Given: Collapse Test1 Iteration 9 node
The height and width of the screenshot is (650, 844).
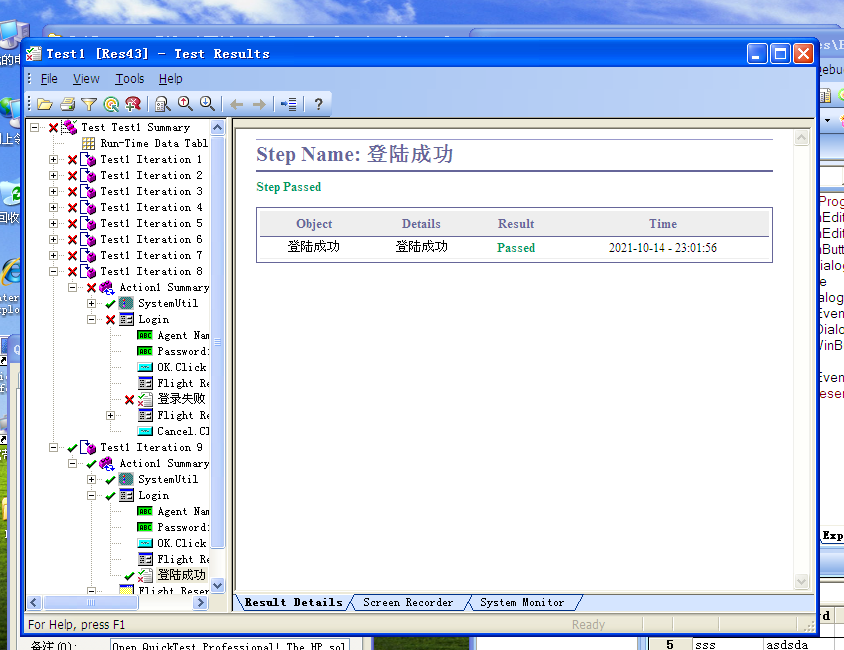Looking at the screenshot, I should 53,448.
